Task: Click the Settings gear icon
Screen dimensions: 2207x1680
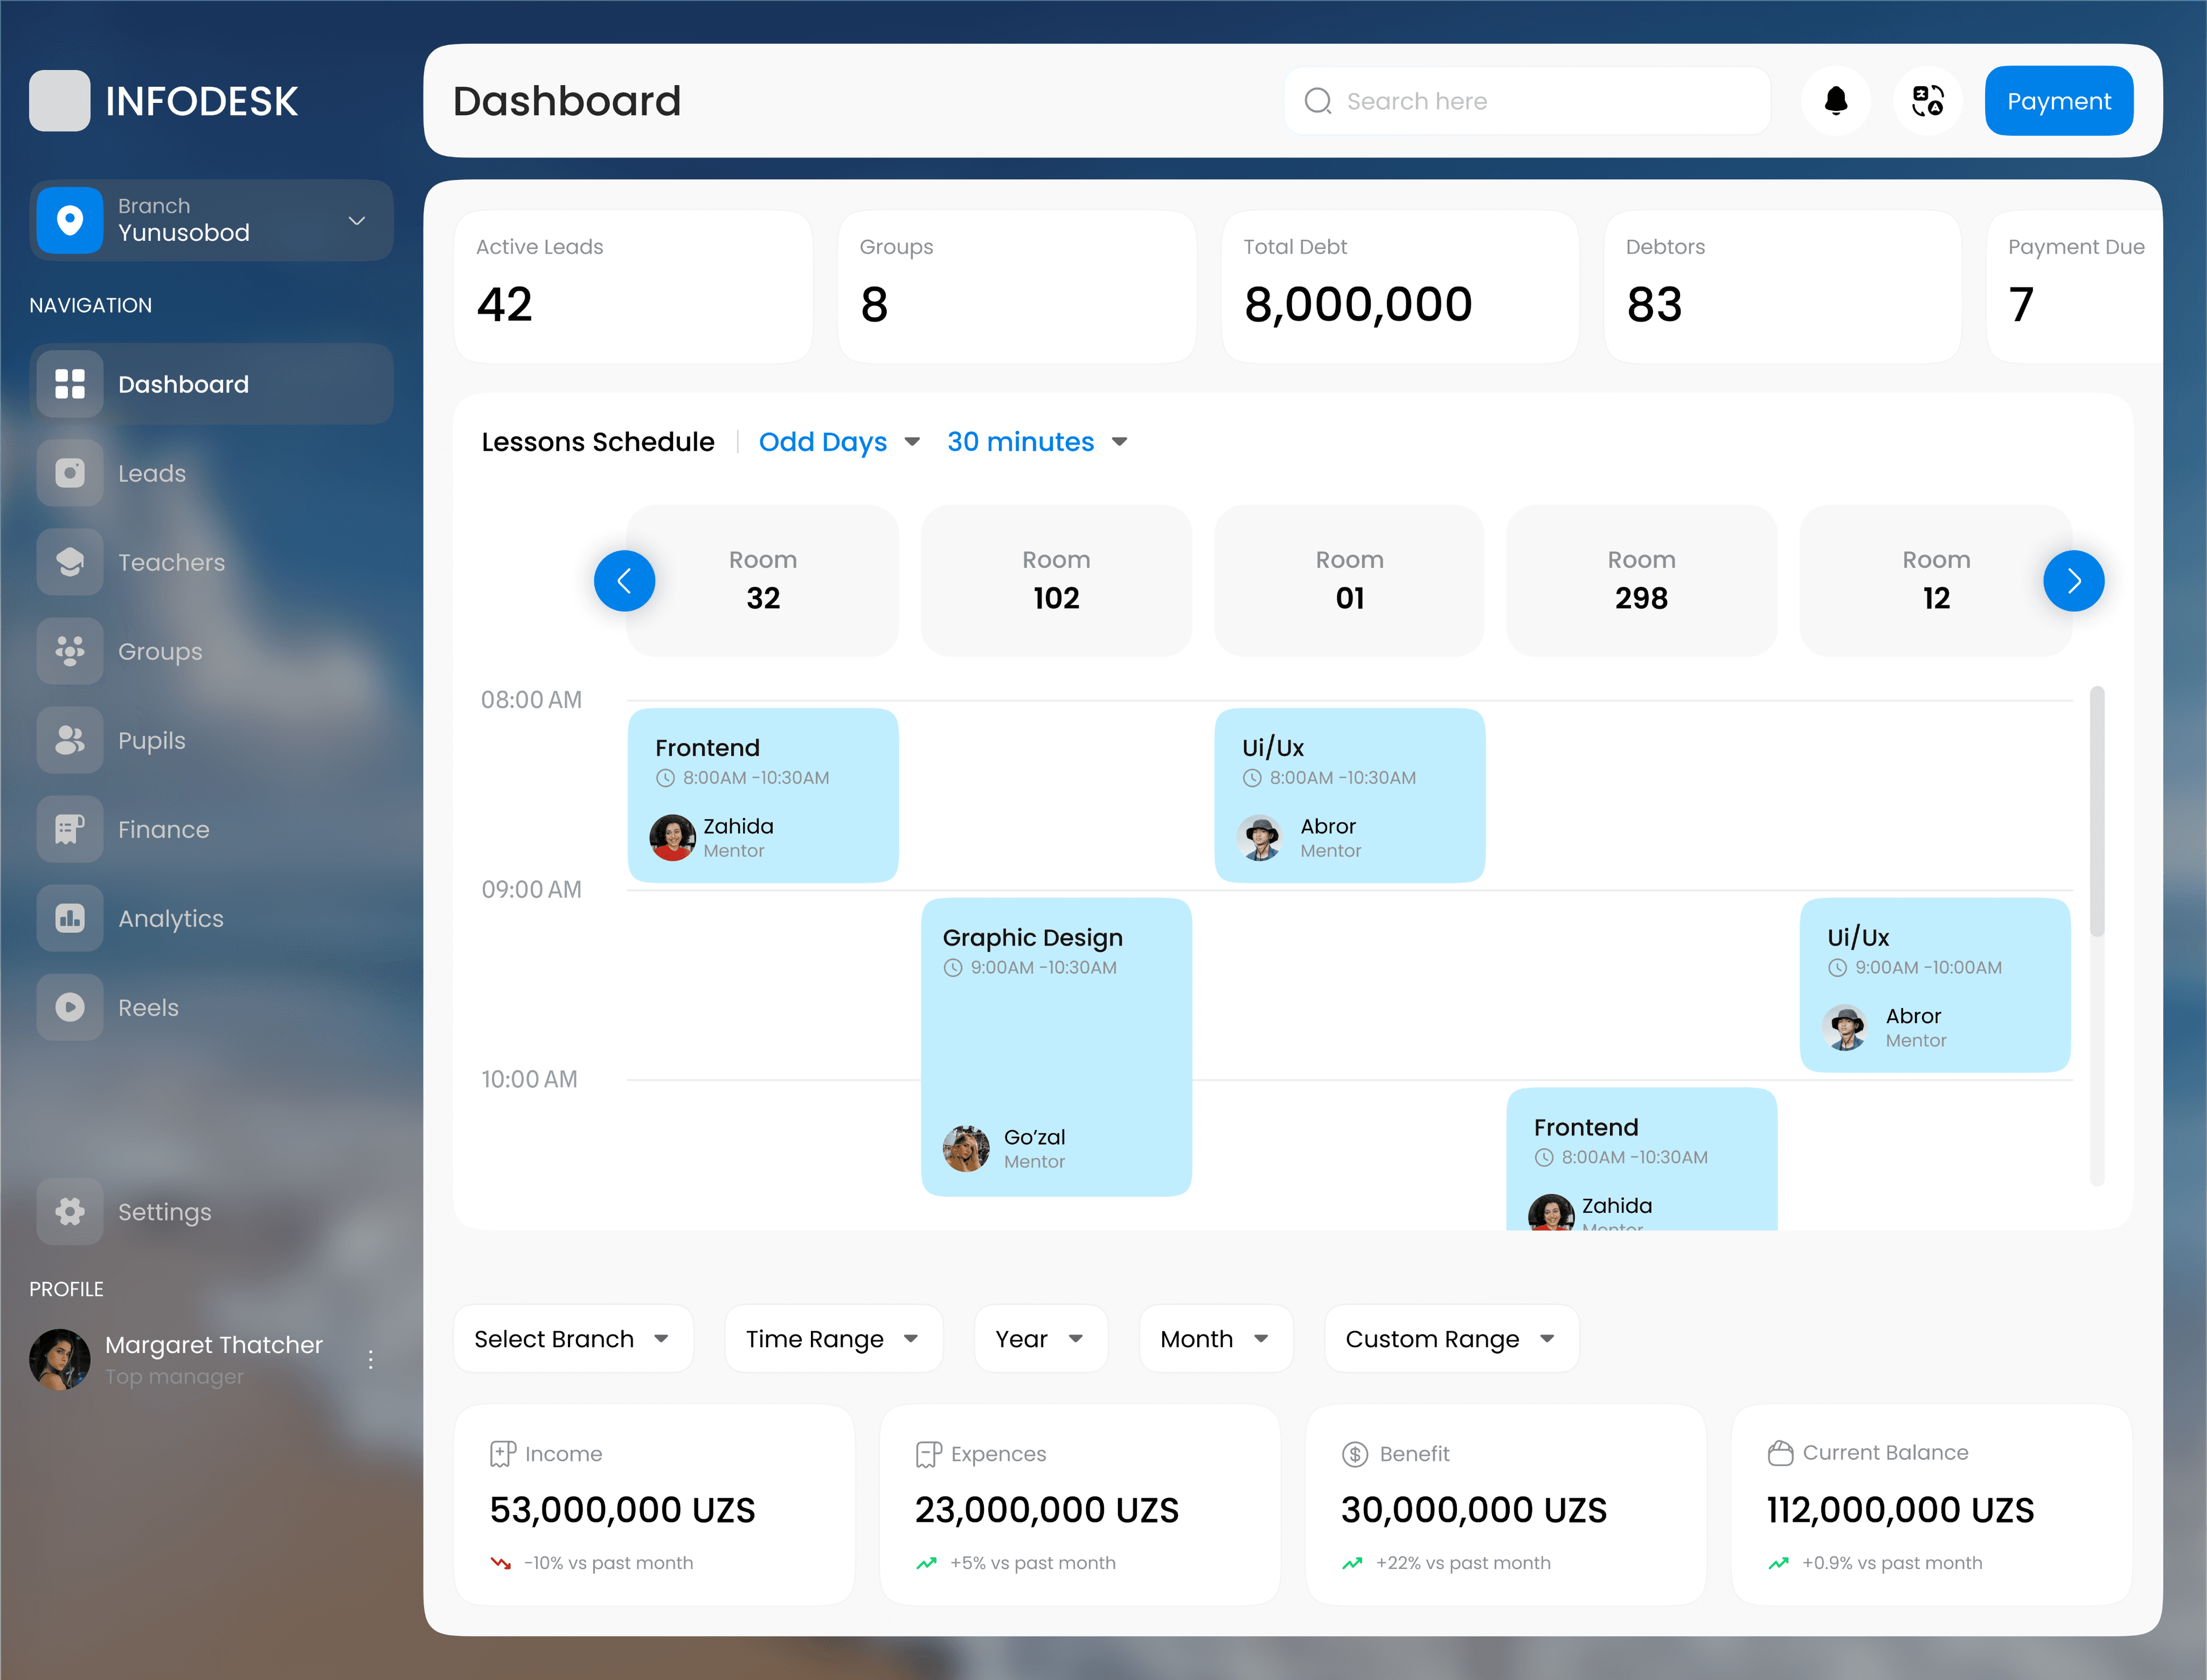Action: (x=70, y=1212)
